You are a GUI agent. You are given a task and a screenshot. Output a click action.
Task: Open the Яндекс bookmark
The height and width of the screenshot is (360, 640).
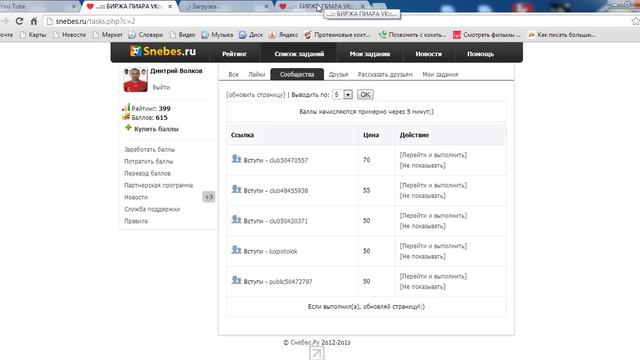(x=283, y=35)
